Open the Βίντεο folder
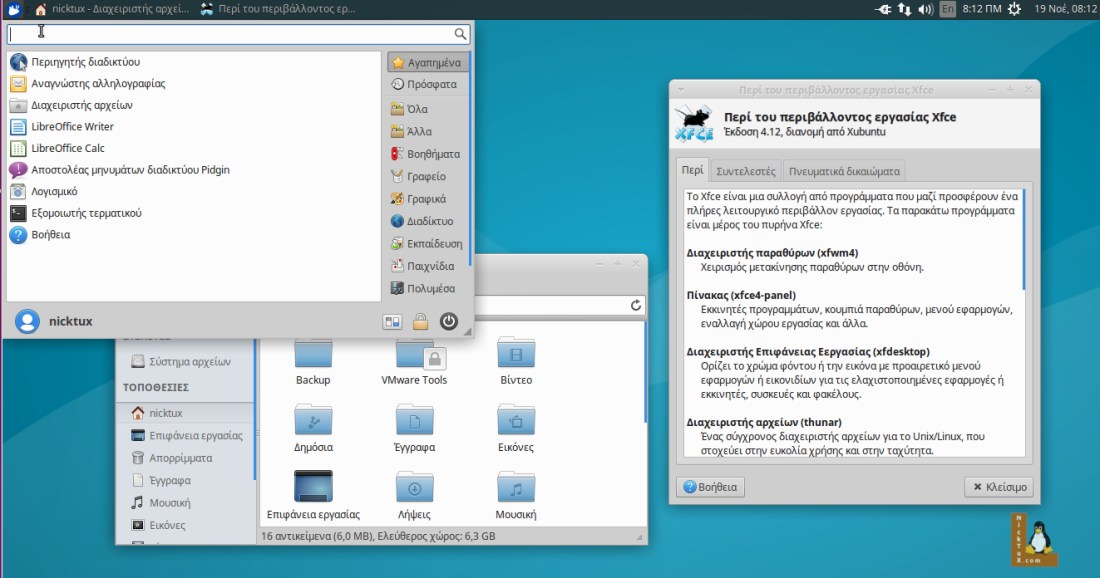The height and width of the screenshot is (578, 1100). (x=515, y=357)
